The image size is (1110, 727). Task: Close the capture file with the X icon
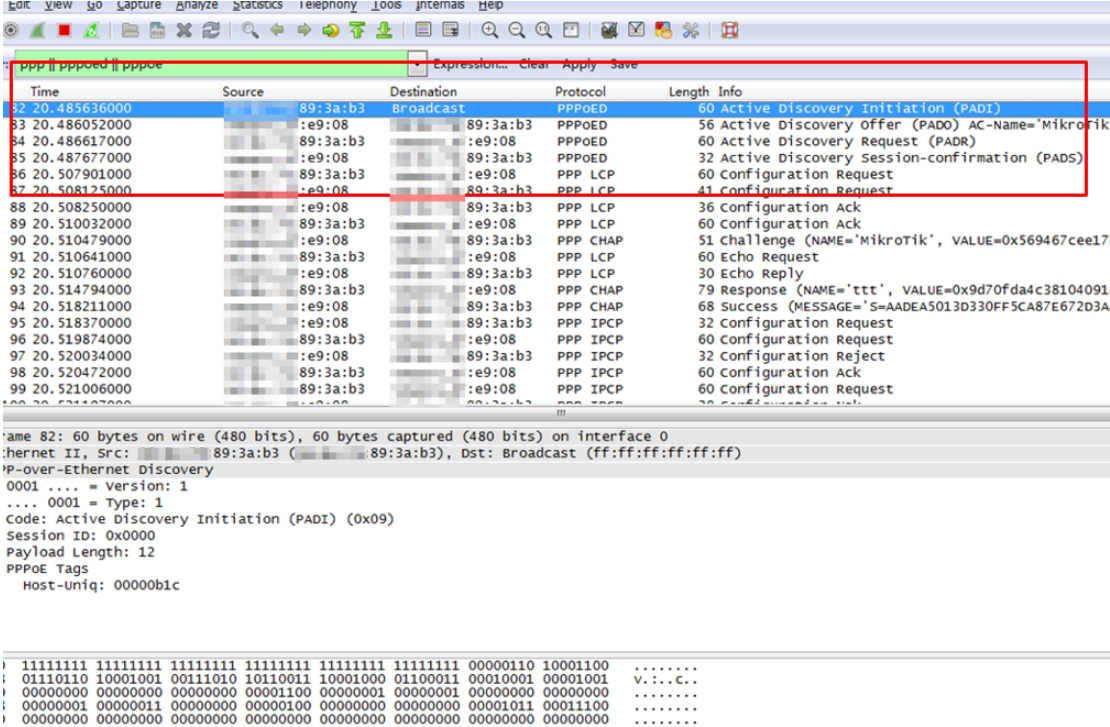184,30
